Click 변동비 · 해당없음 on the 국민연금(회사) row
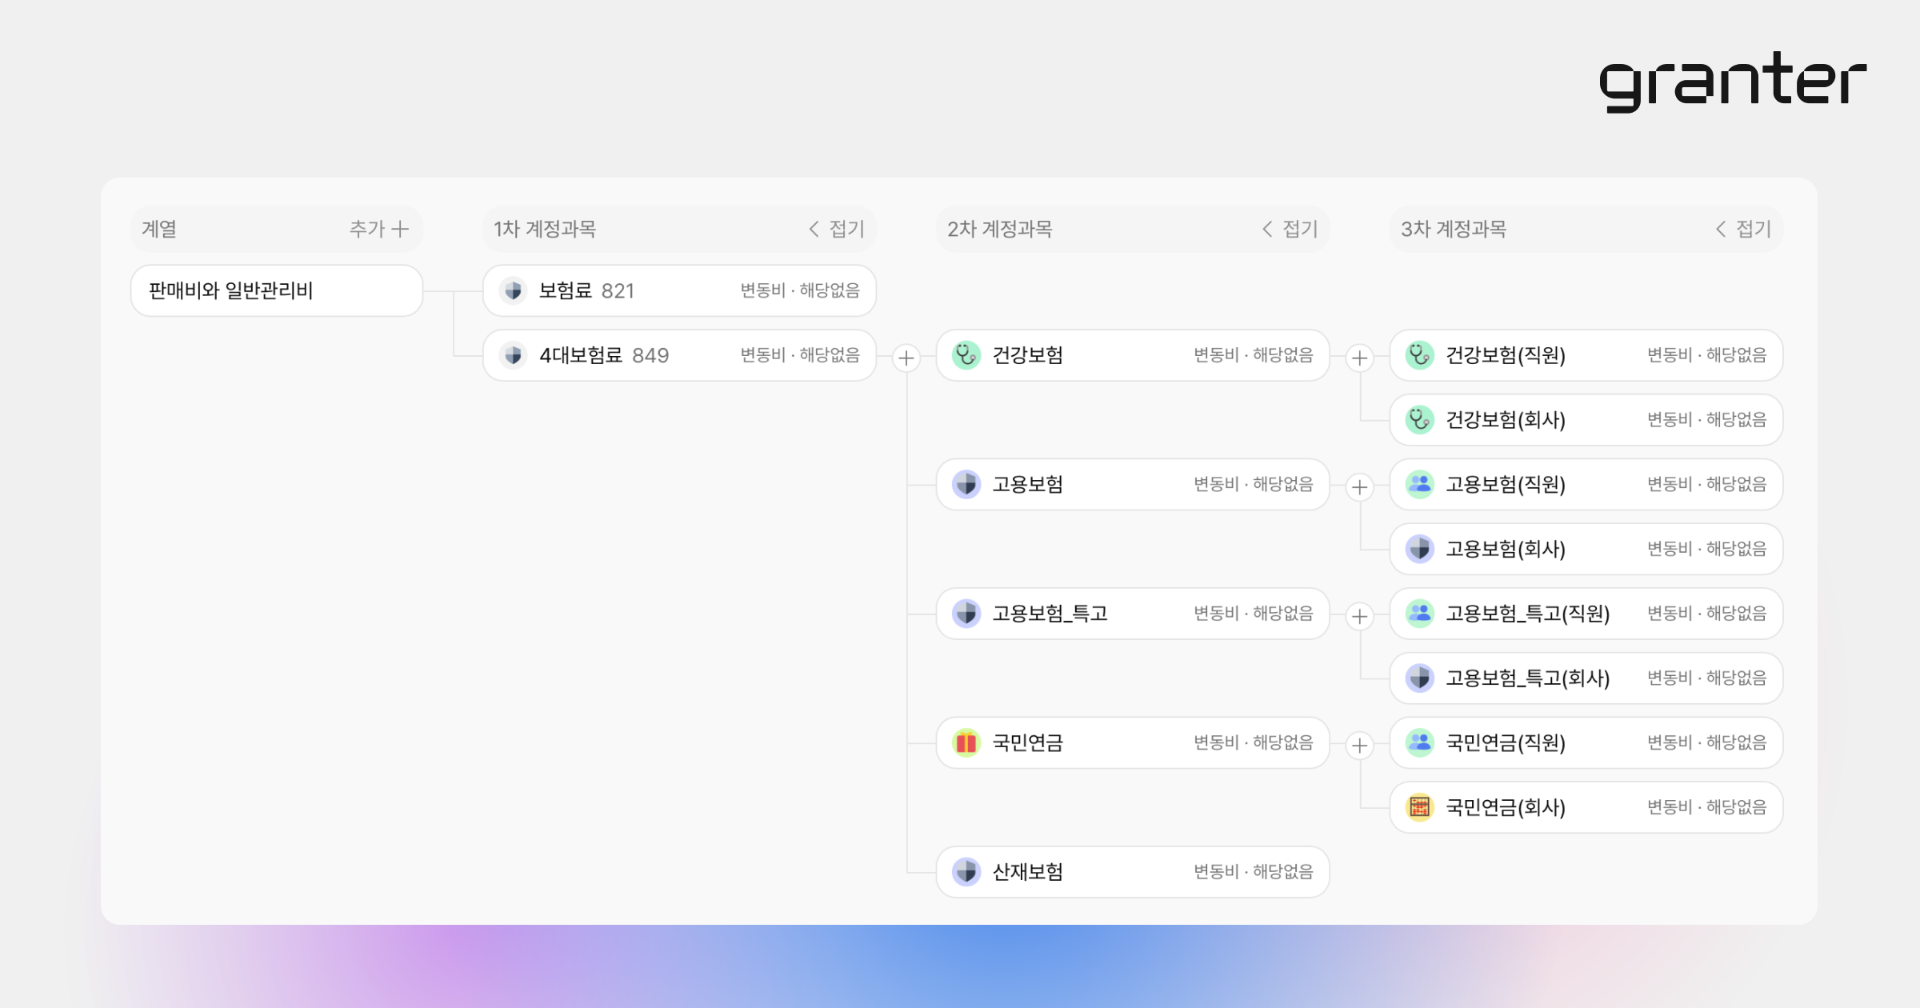The height and width of the screenshot is (1008, 1920). [x=1707, y=807]
